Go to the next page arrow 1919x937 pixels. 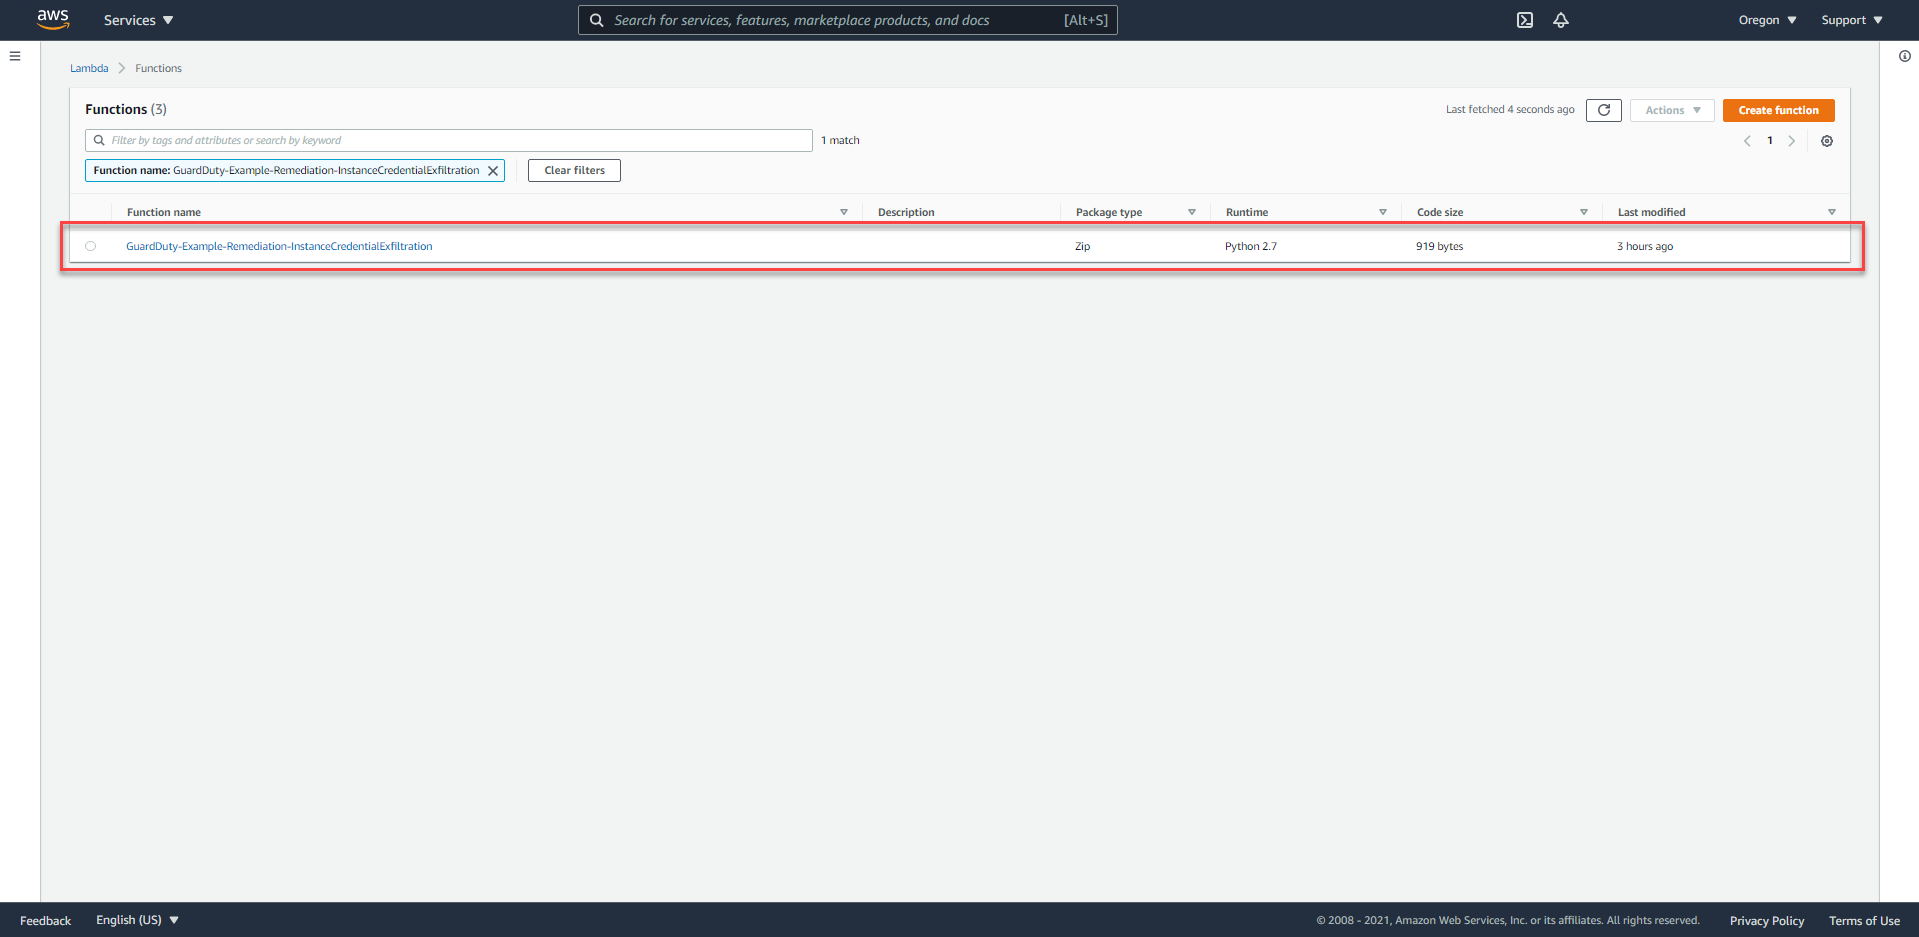1792,141
